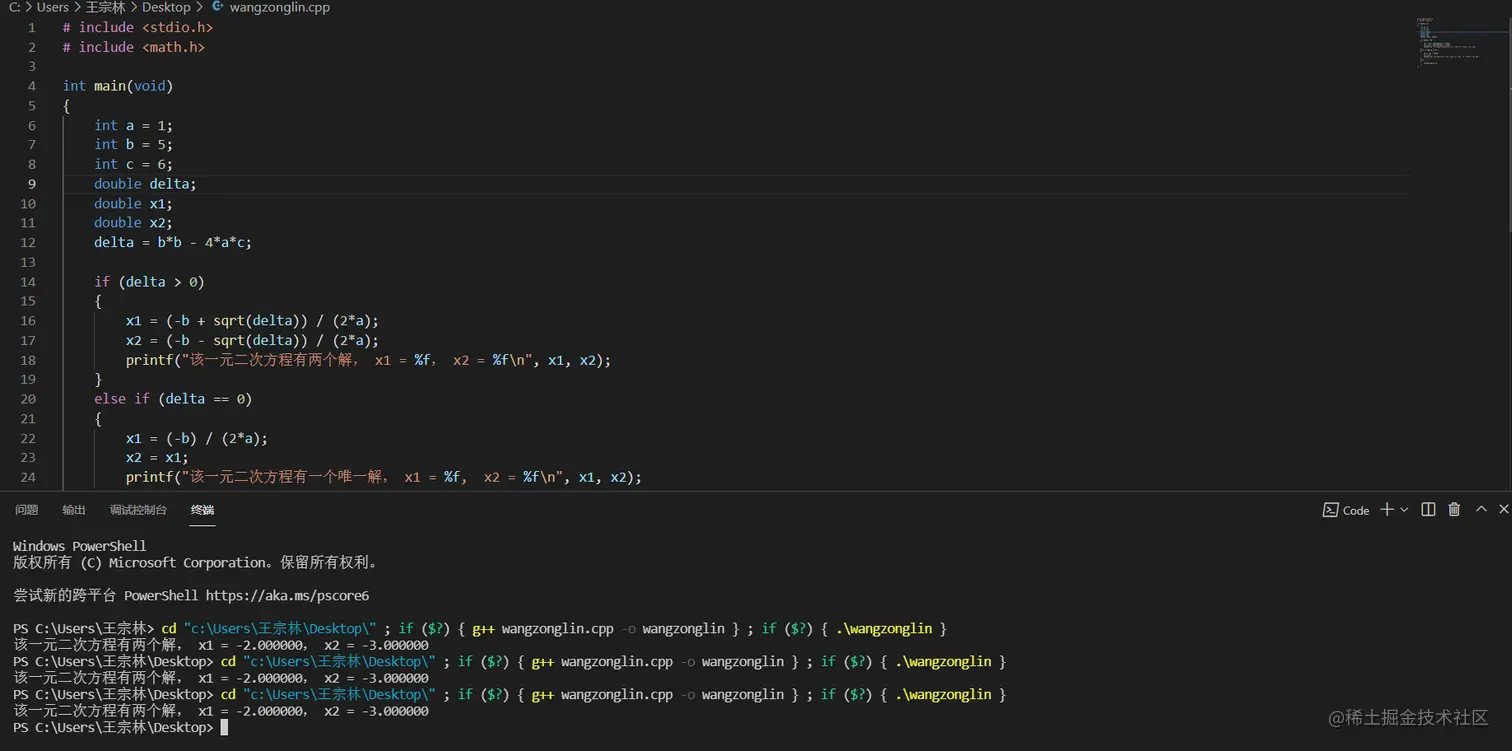Split the terminal using the split icon
This screenshot has width=1512, height=751.
point(1428,510)
